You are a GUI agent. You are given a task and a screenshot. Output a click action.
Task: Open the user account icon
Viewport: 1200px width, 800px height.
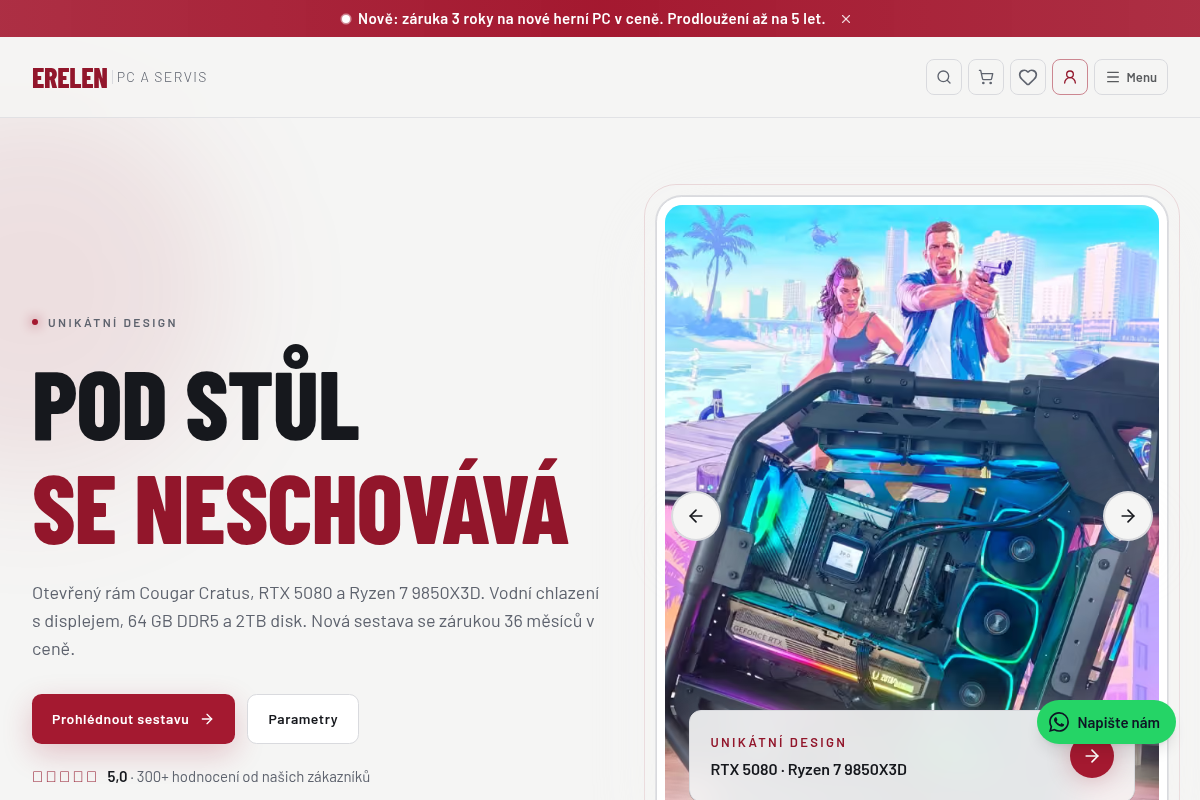(x=1070, y=77)
